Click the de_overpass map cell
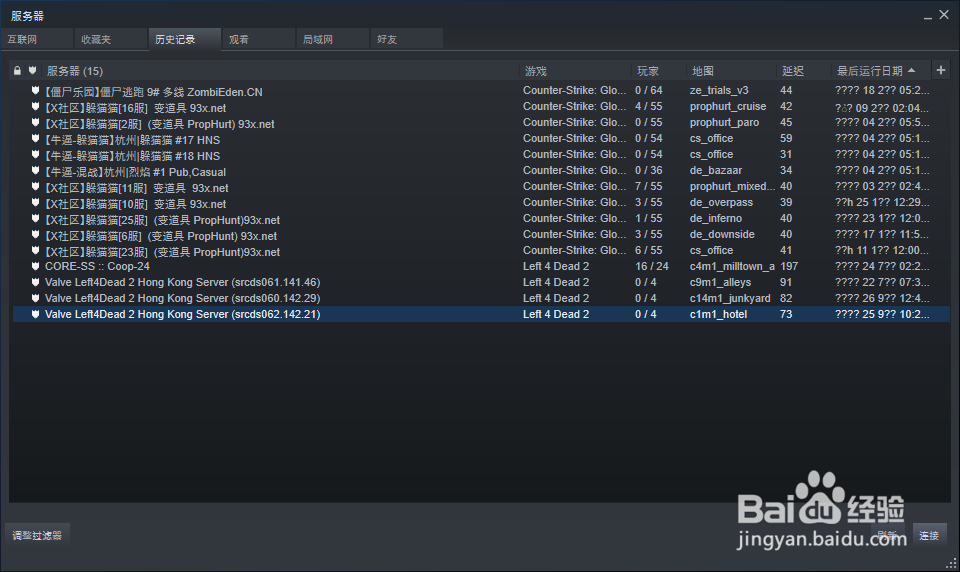The width and height of the screenshot is (960, 572). tap(721, 202)
